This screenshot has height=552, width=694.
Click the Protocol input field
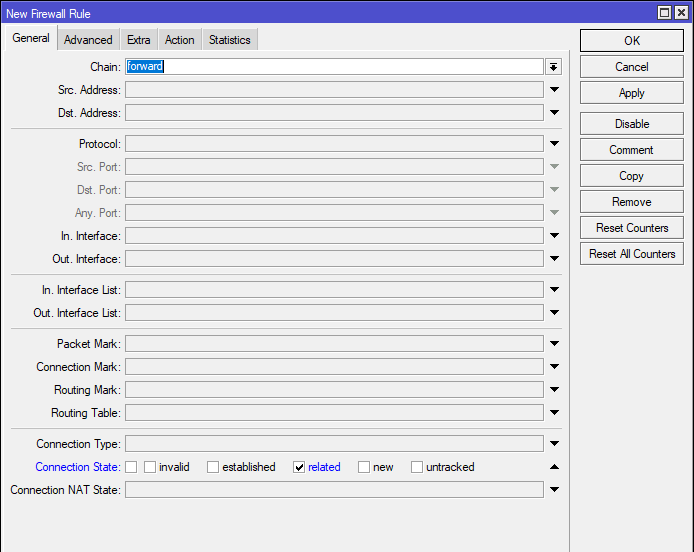coord(334,143)
